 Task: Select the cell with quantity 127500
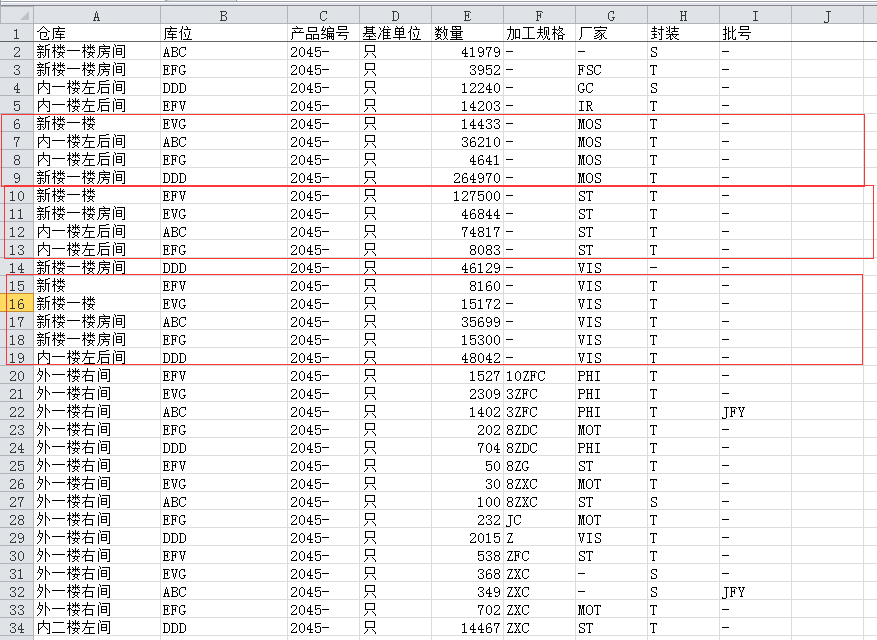pos(467,195)
